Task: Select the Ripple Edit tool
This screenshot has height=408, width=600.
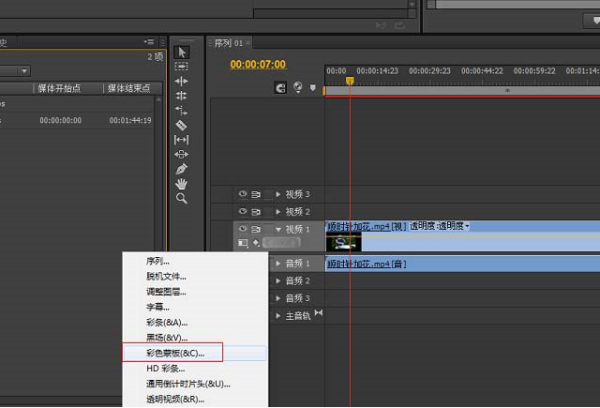Action: click(x=181, y=81)
